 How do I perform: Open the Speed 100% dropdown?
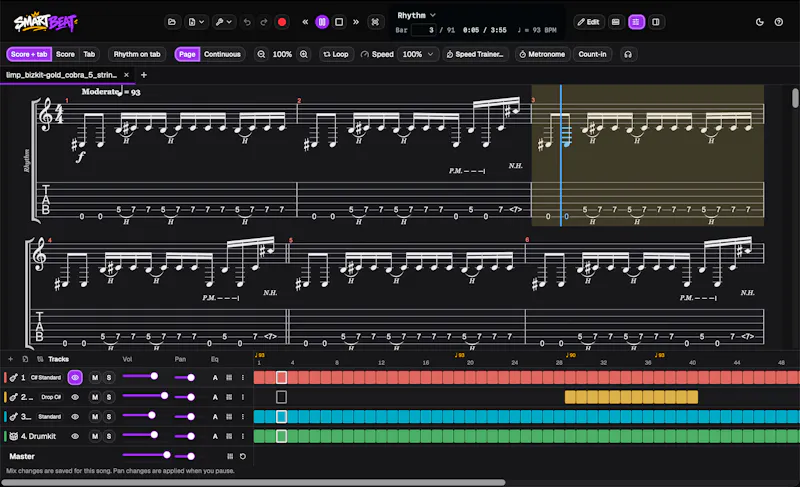(418, 54)
